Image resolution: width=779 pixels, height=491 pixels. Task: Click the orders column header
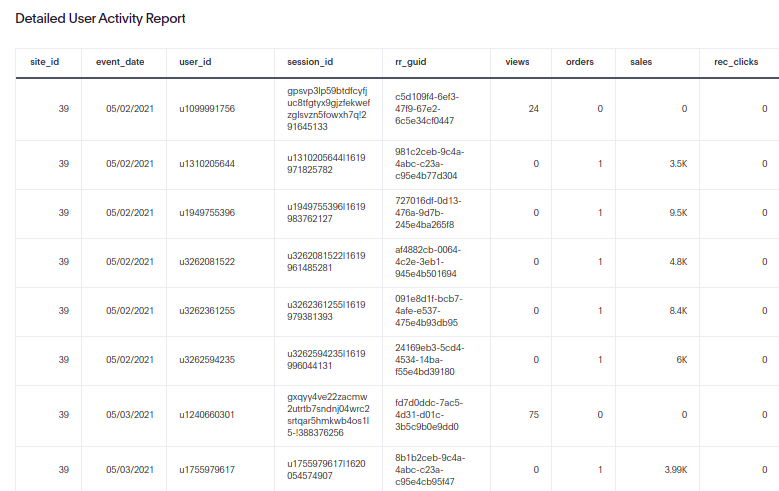coord(579,62)
